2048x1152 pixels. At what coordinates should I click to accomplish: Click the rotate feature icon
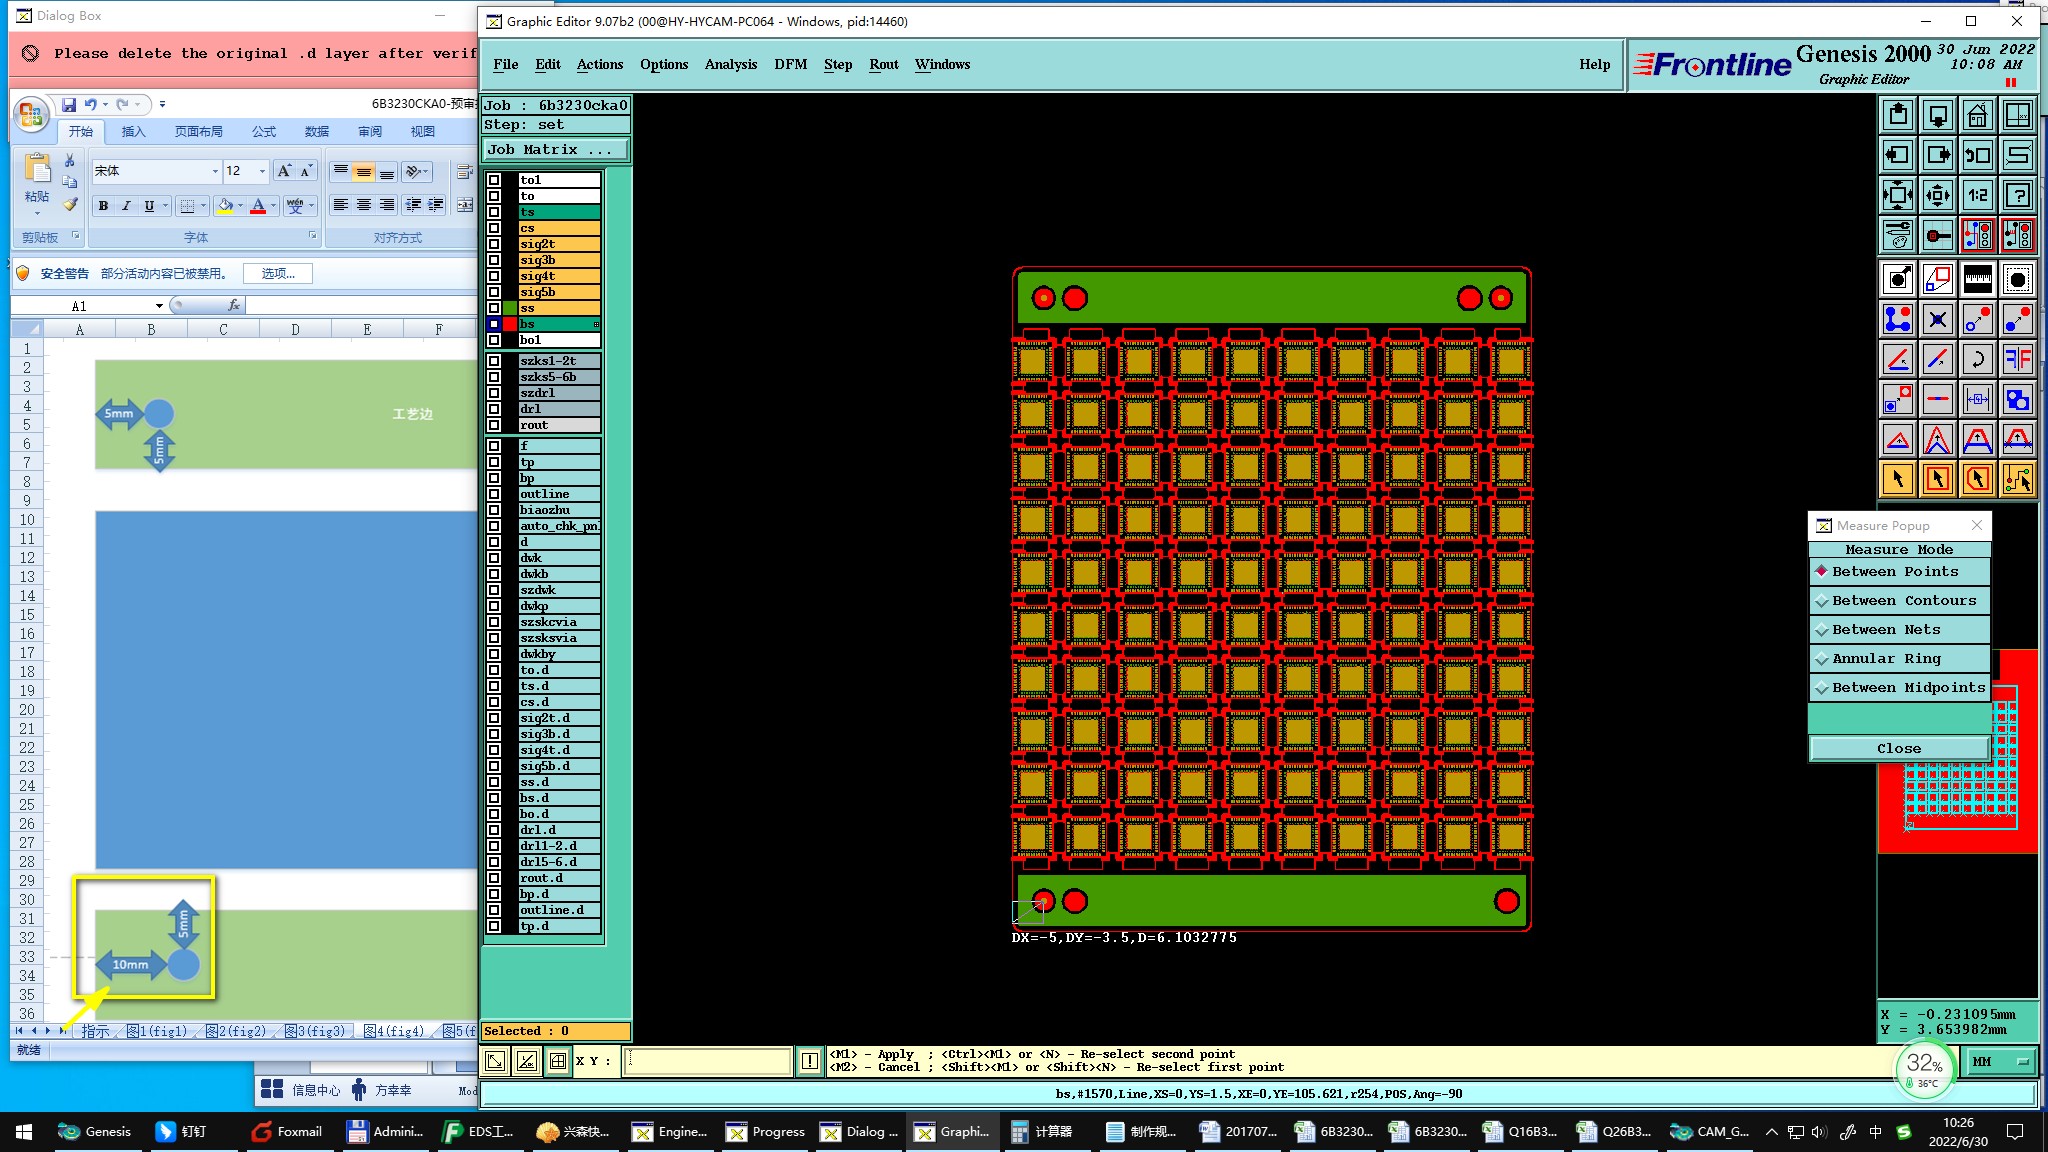point(1977,359)
